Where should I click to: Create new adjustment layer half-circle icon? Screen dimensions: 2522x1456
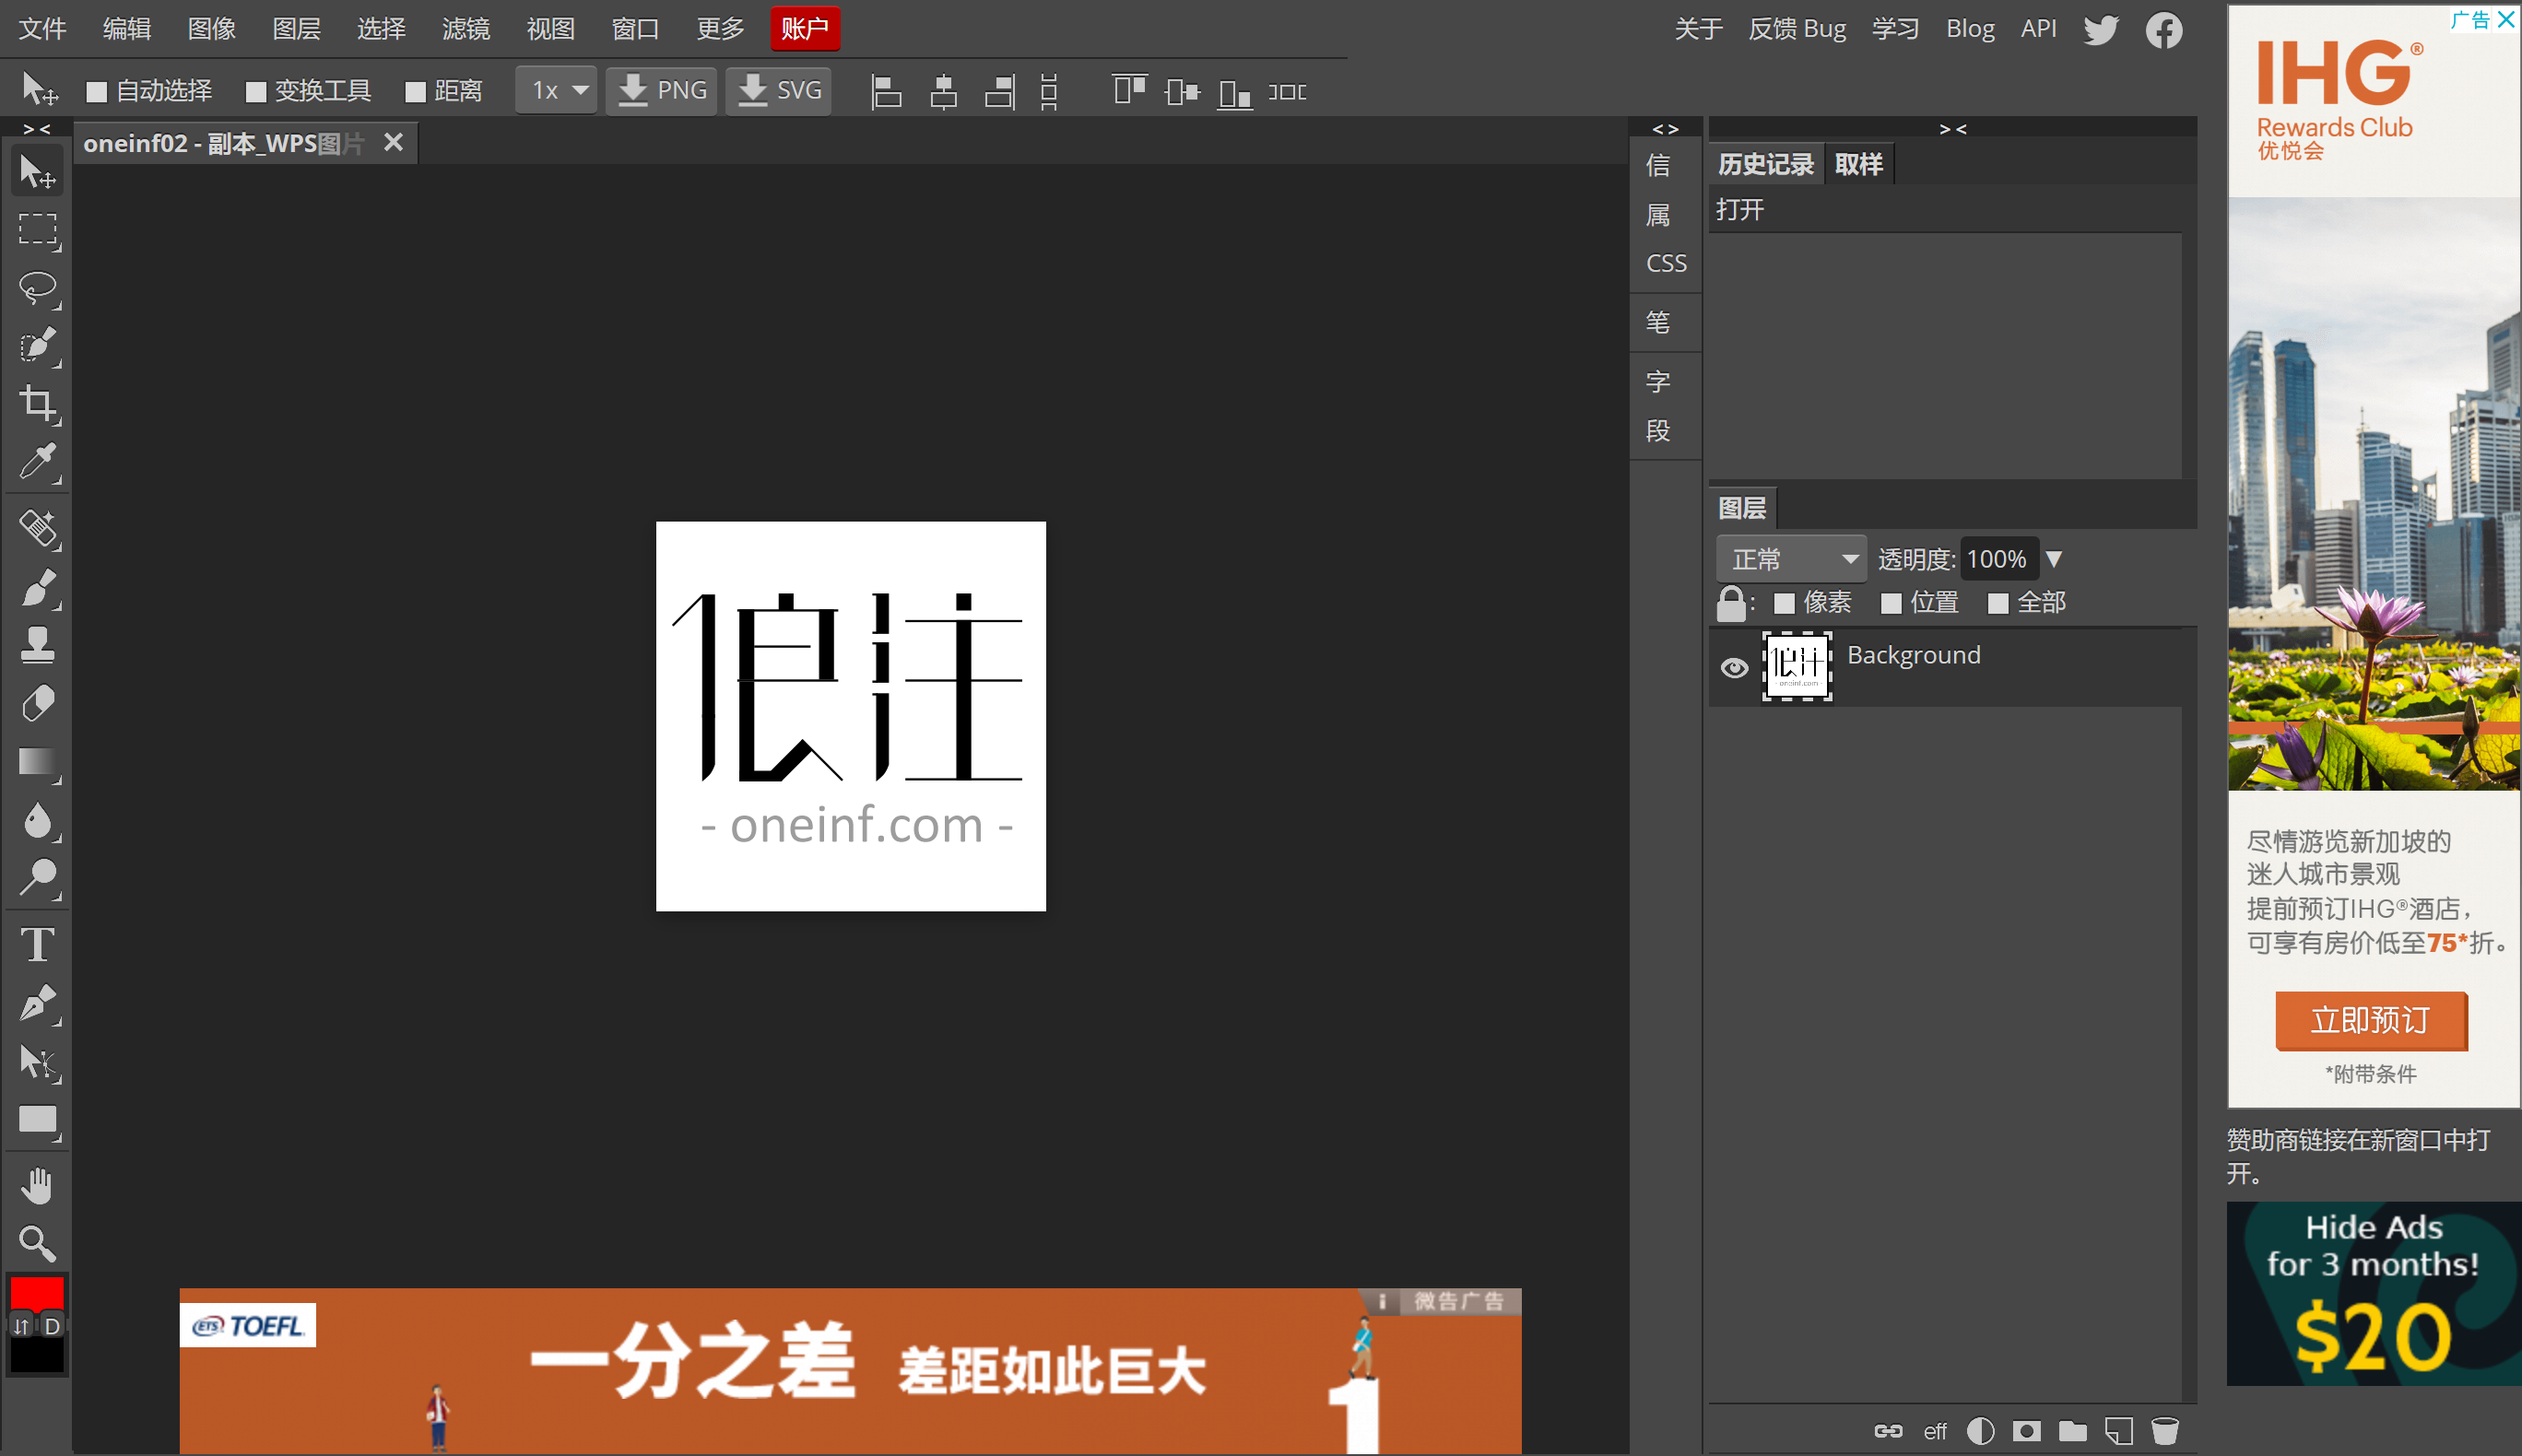[x=1980, y=1431]
